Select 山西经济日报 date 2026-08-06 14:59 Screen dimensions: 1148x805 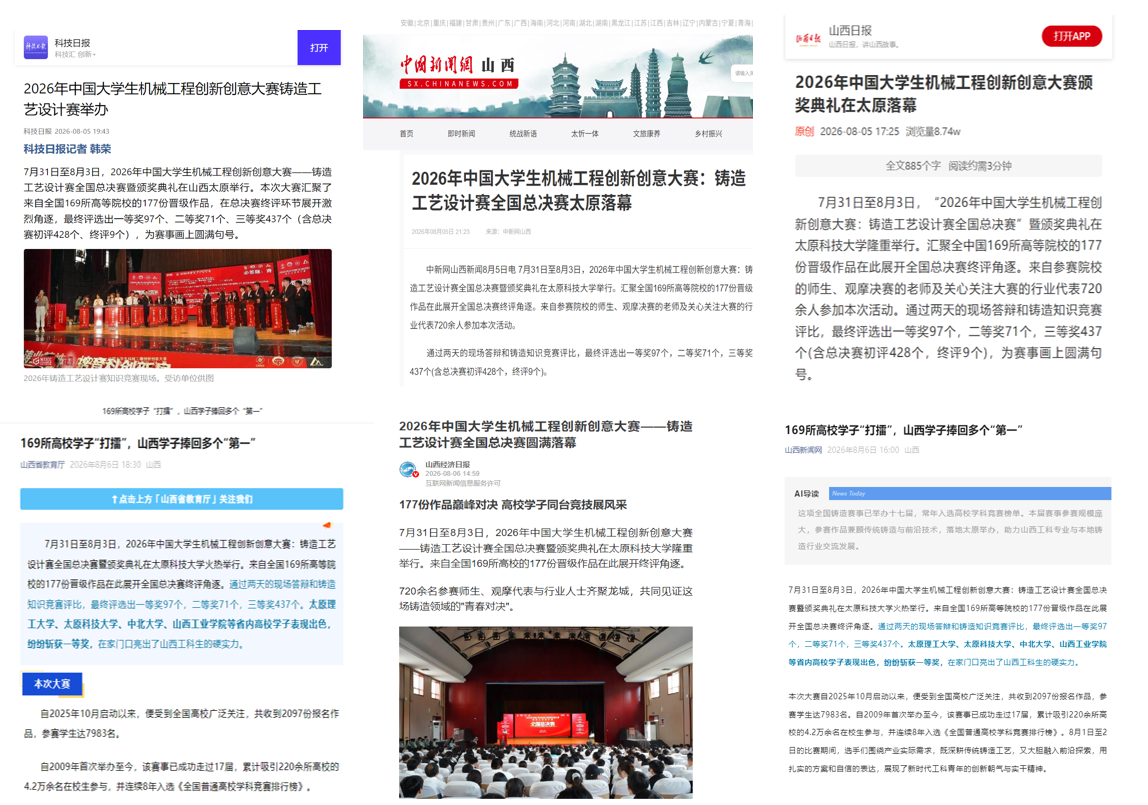click(x=452, y=473)
